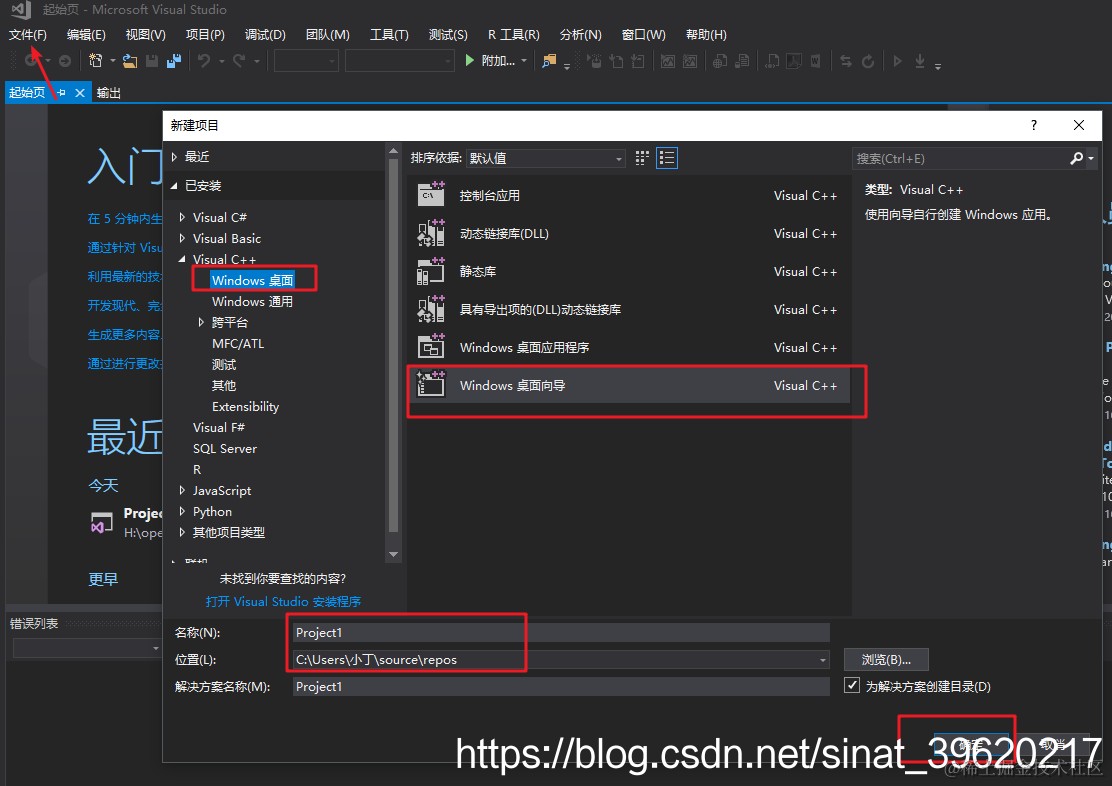Select the Windows 桌面向导 template

click(629, 386)
